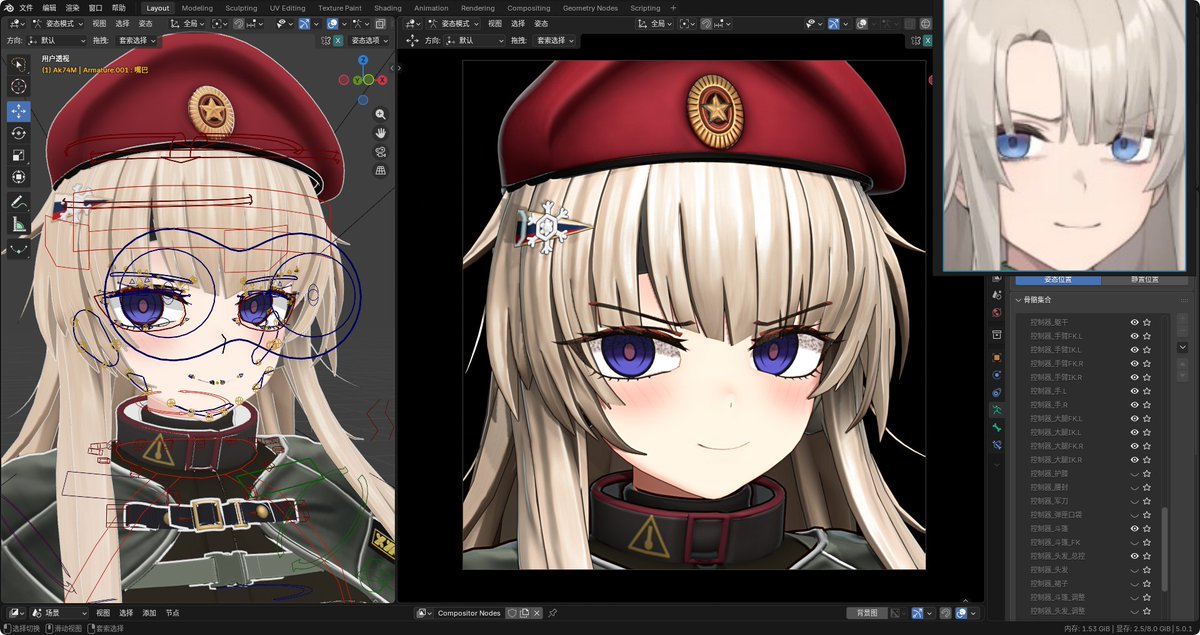Open left viewport 姿态模式 mode dropdown

pyautogui.click(x=60, y=22)
